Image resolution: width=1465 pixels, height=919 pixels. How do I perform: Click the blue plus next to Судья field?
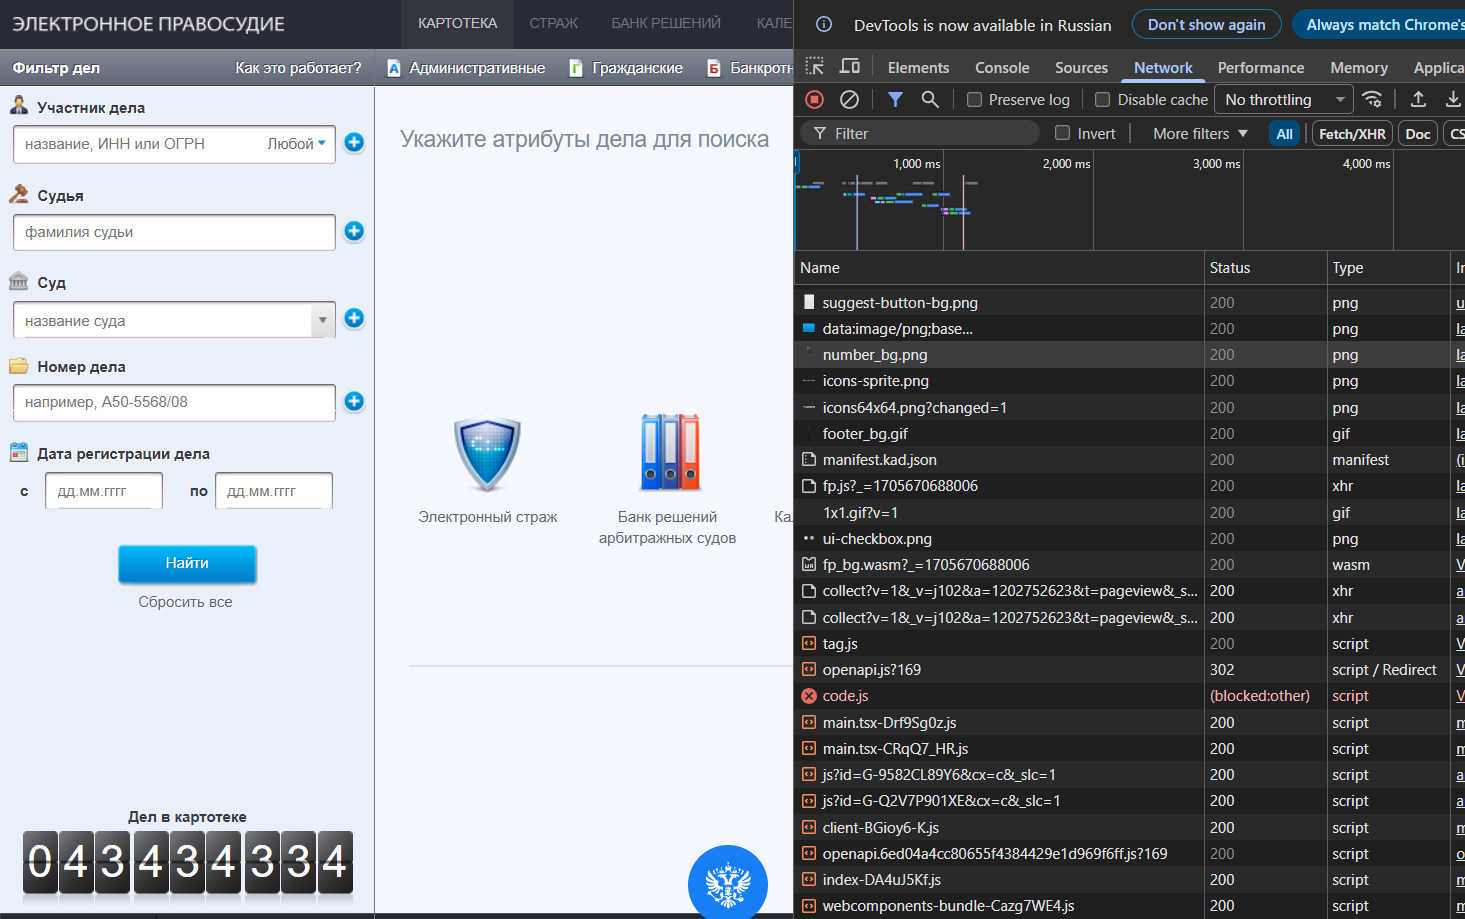(x=354, y=231)
